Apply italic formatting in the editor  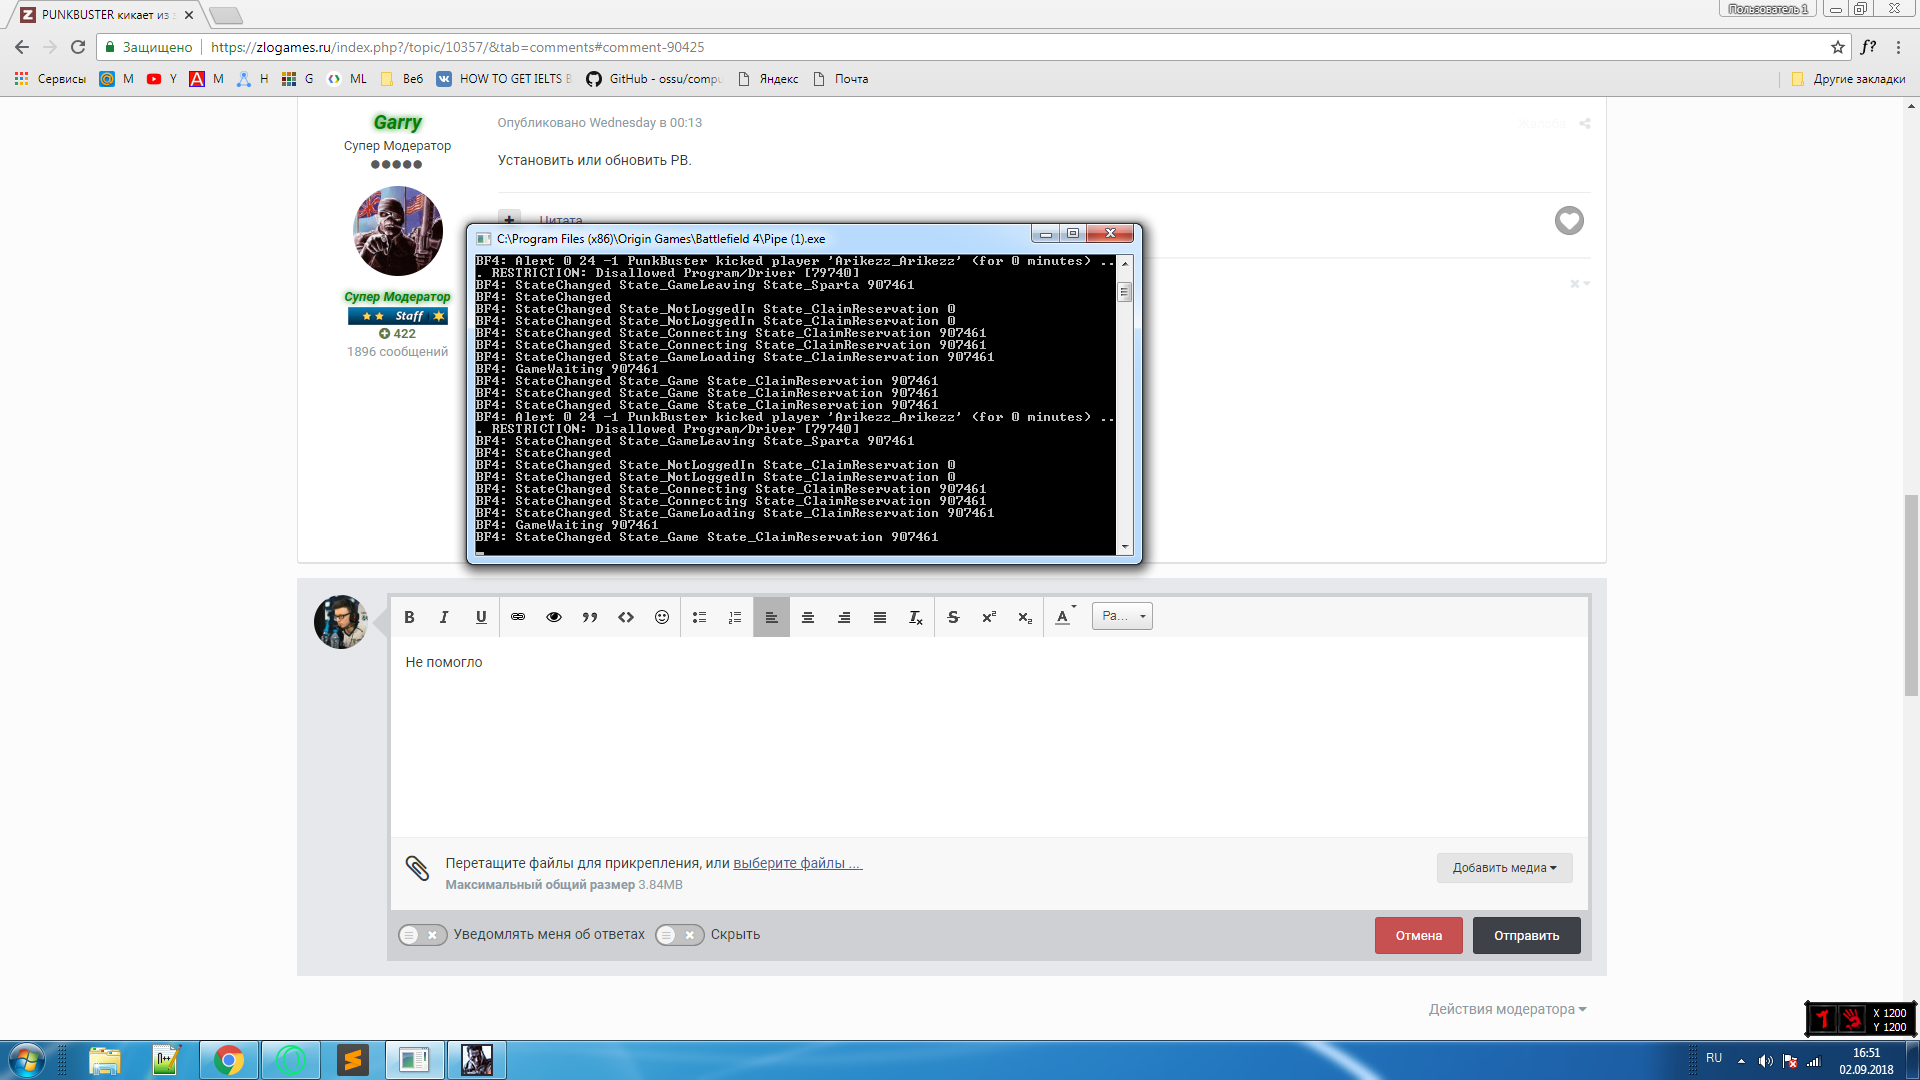444,617
